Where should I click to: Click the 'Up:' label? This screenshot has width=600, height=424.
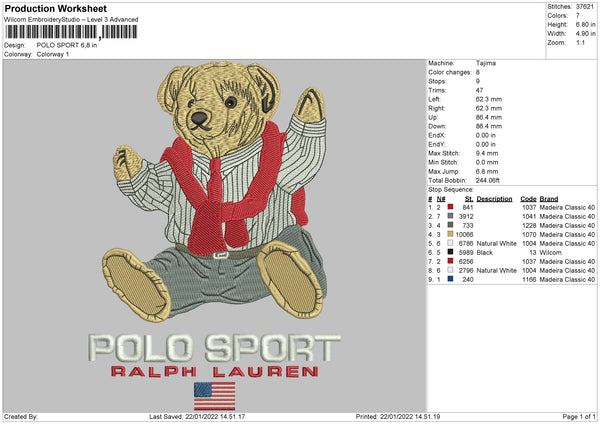(x=433, y=117)
